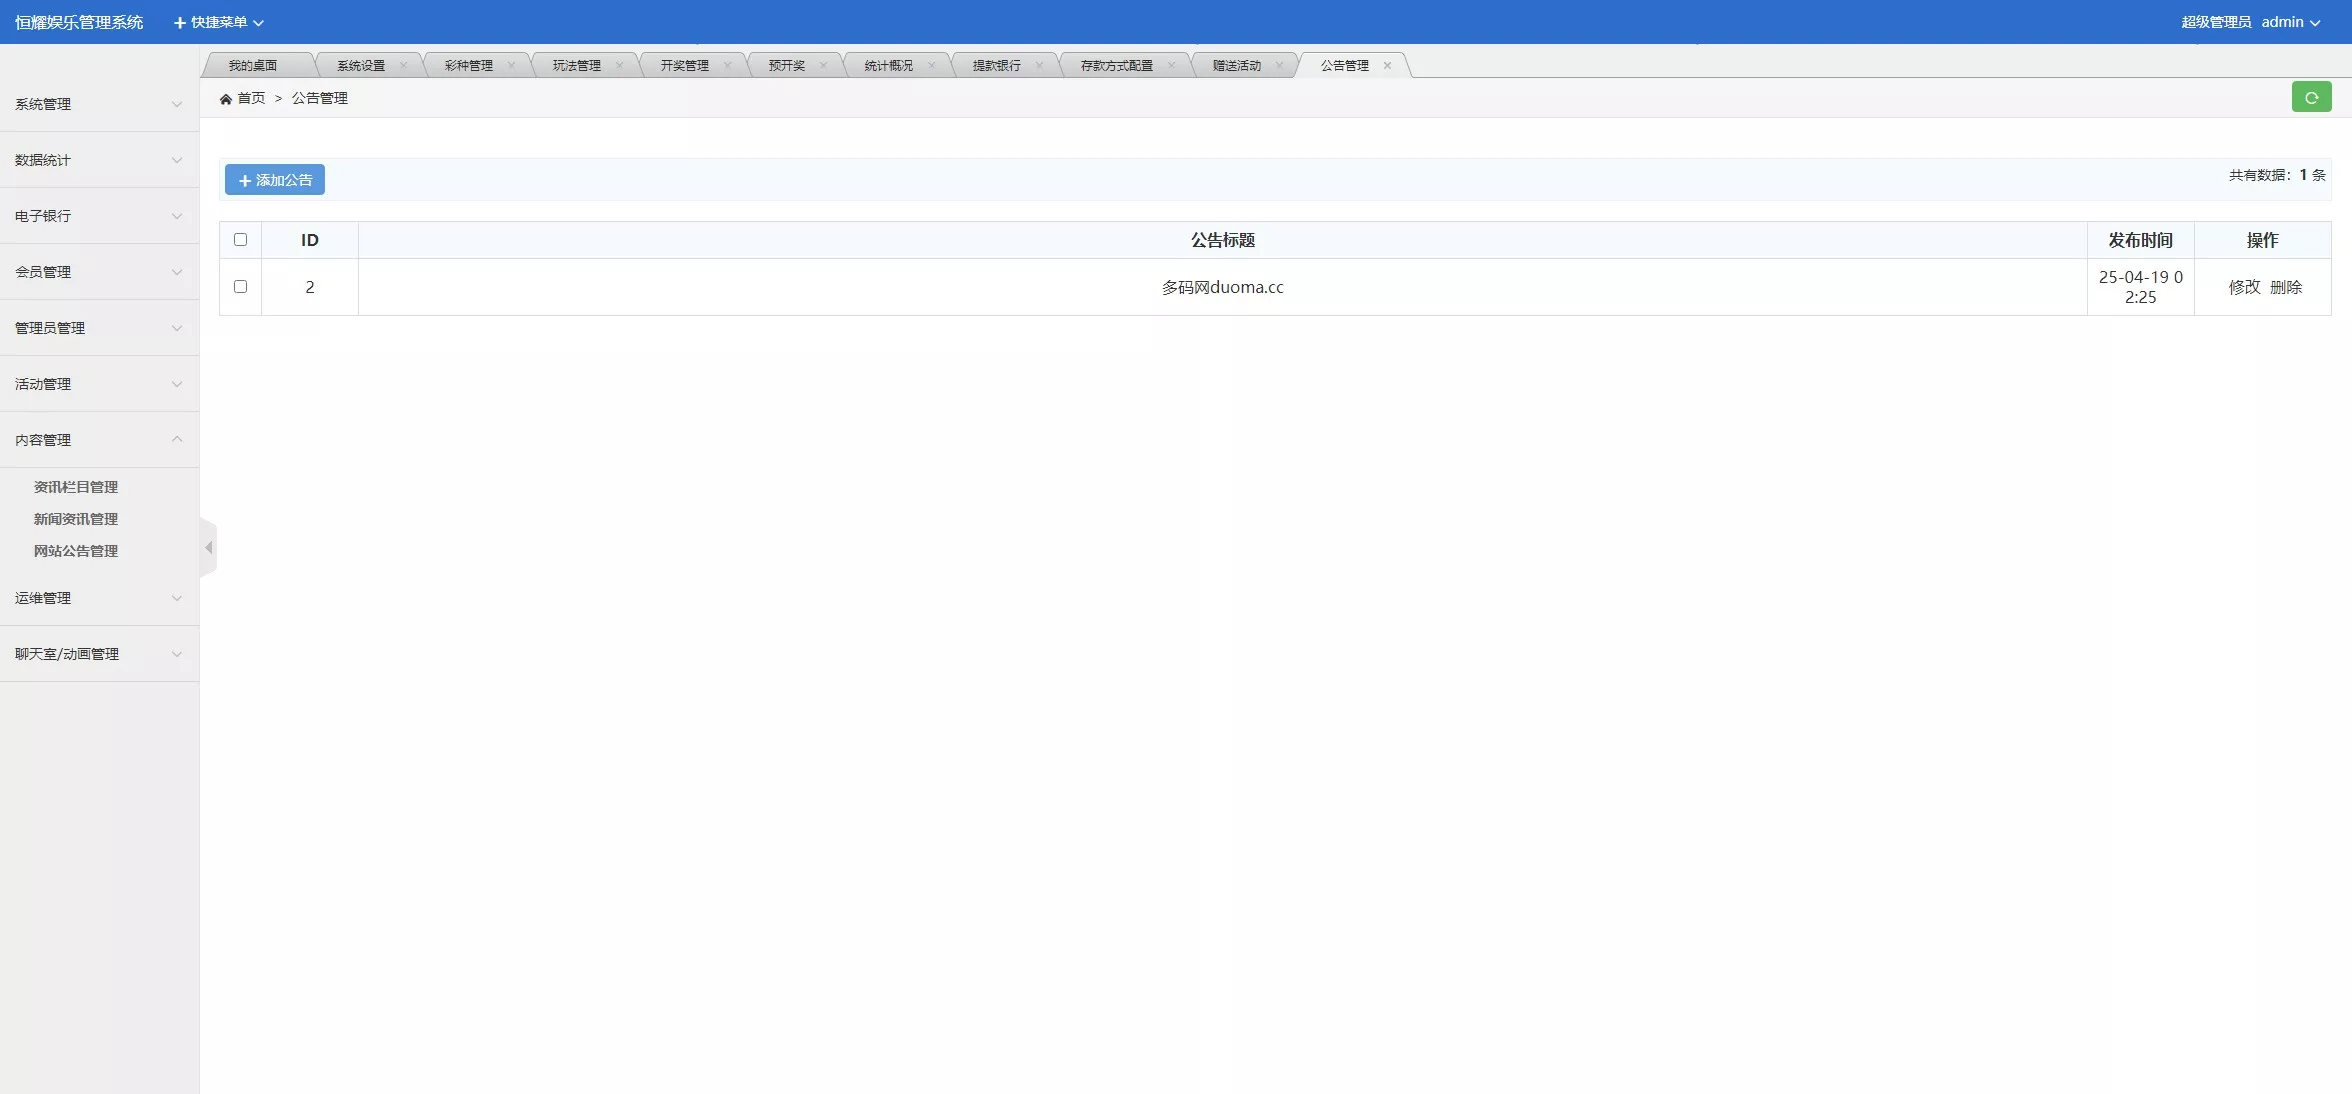The width and height of the screenshot is (2352, 1094).
Task: Click the 首页 breadcrumb link
Action: 251,97
